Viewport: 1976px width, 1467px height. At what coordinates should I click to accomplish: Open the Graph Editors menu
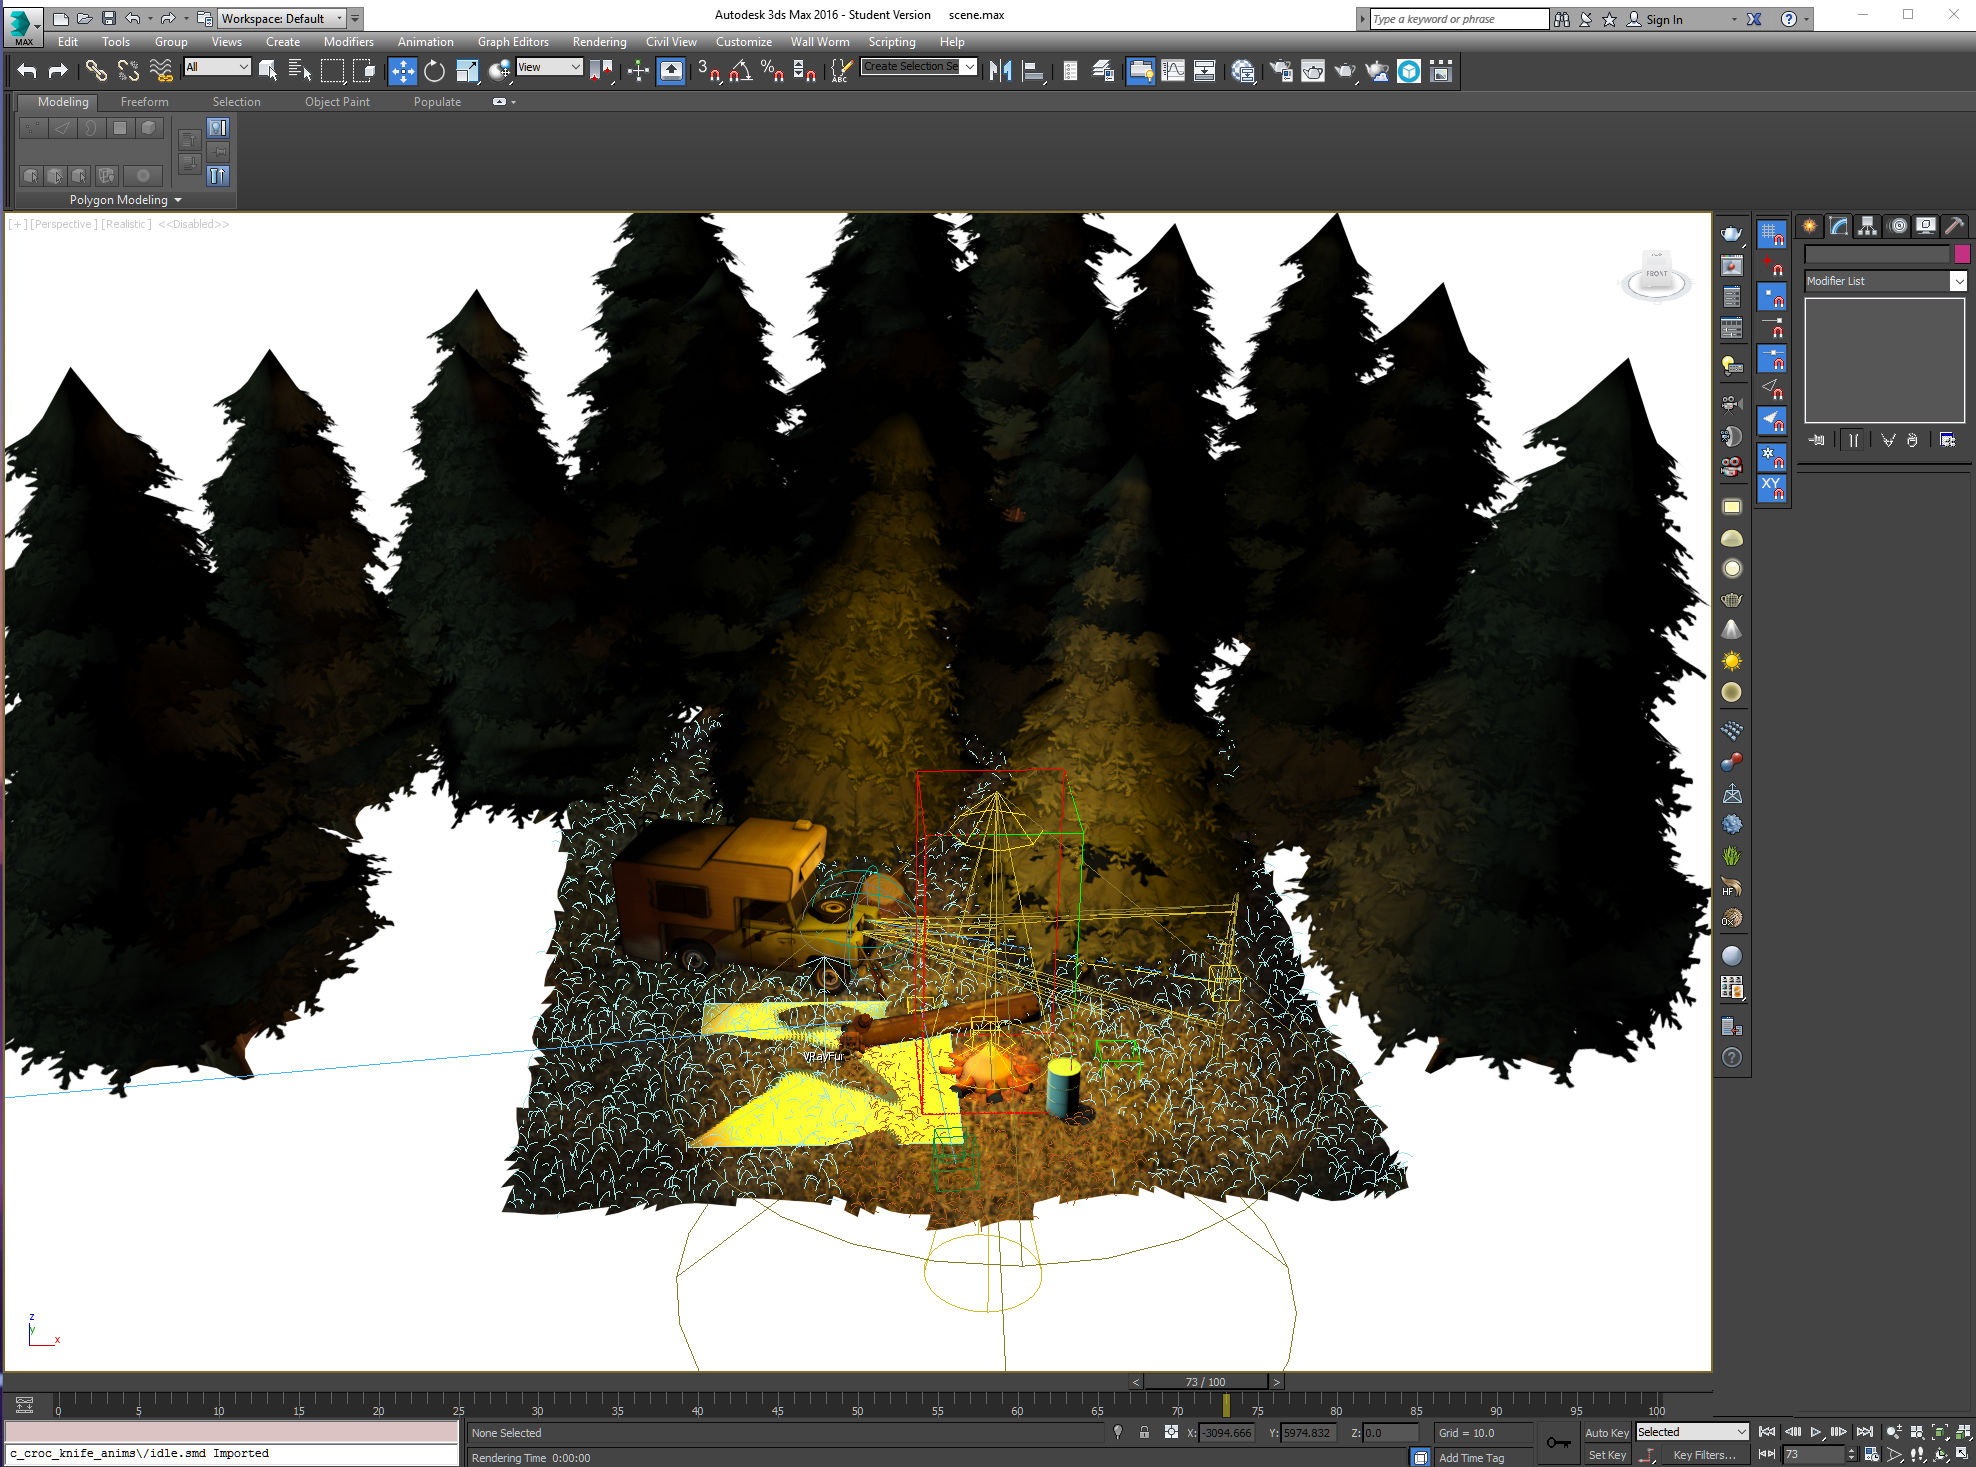[x=513, y=42]
